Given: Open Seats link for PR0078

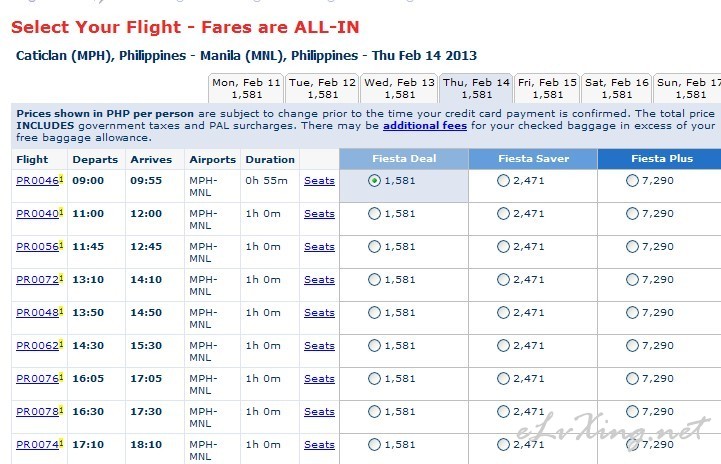Looking at the screenshot, I should tap(319, 412).
